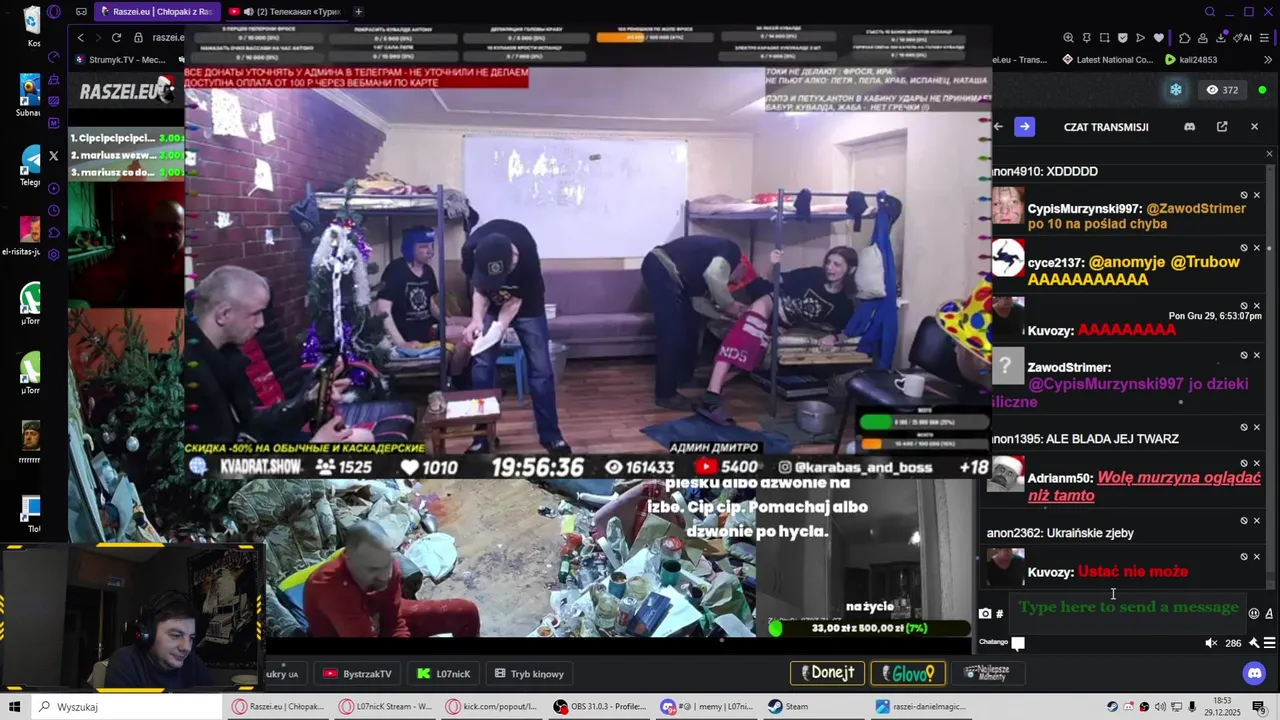Open Windows Start menu
Image resolution: width=1280 pixels, height=720 pixels.
15,707
